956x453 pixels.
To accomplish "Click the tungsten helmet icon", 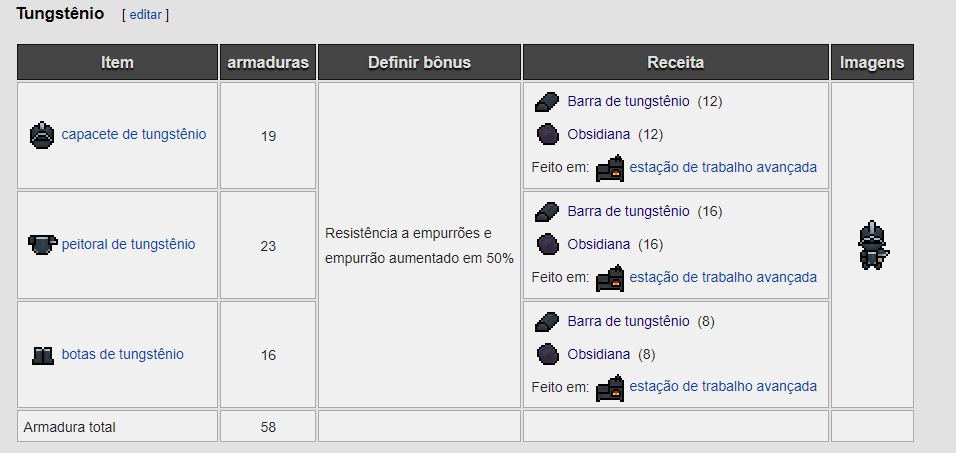I will pos(41,134).
